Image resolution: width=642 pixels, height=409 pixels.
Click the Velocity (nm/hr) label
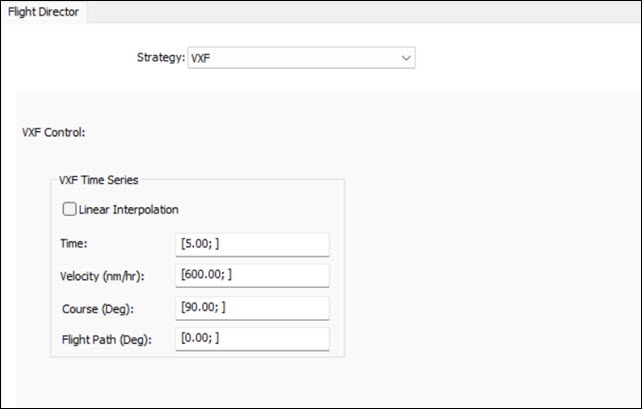tap(103, 275)
